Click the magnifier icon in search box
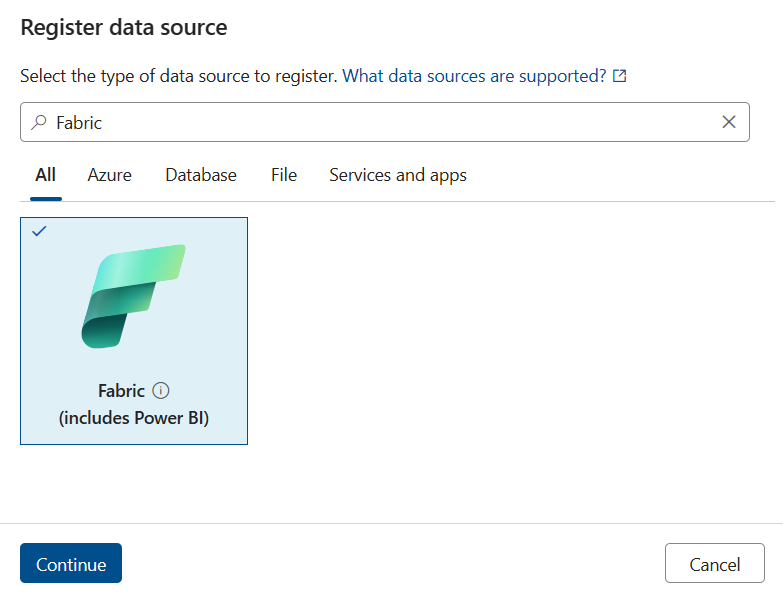Screen dimensions: 783x592 (39, 122)
